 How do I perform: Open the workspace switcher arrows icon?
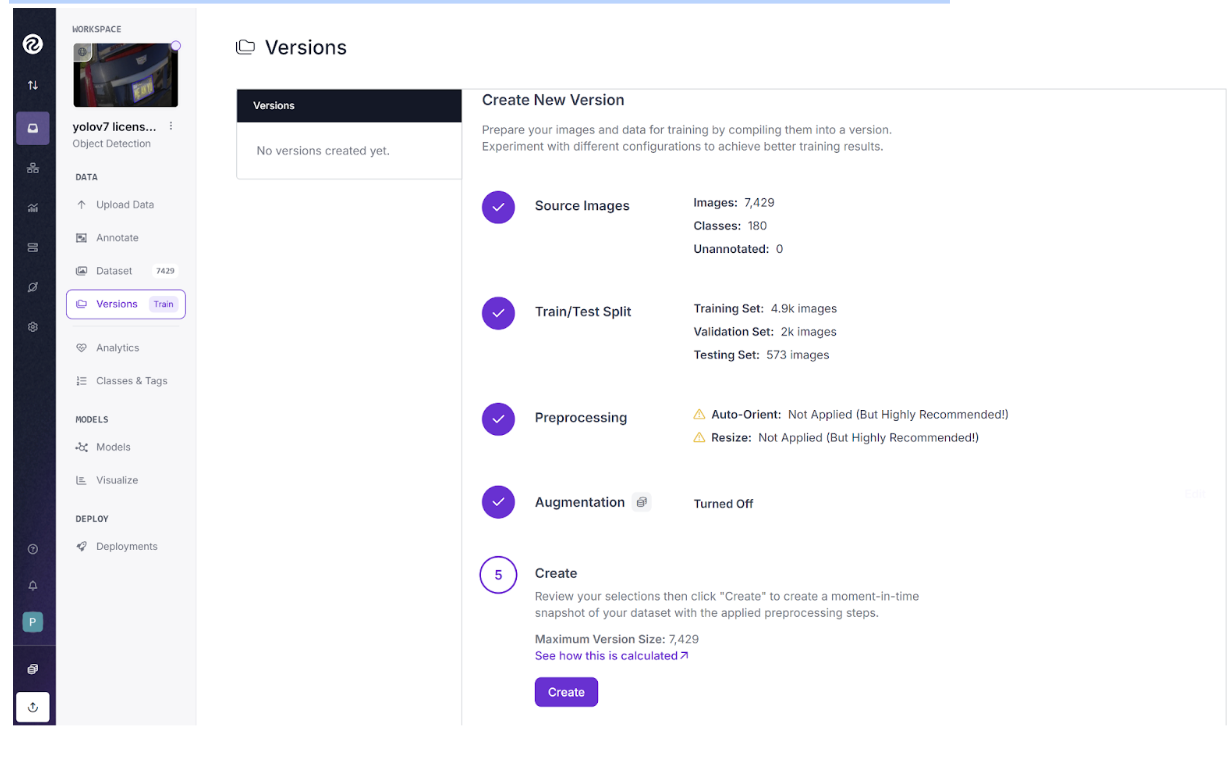[33, 86]
